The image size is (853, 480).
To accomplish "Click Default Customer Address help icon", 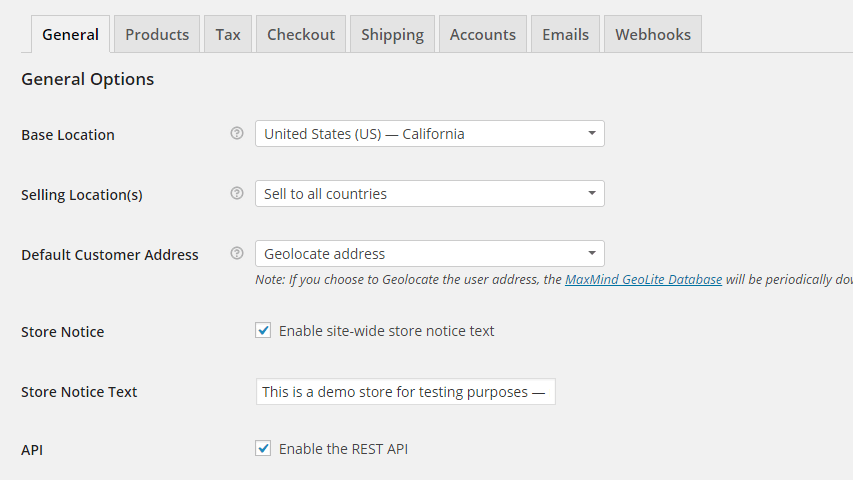I will click(237, 253).
